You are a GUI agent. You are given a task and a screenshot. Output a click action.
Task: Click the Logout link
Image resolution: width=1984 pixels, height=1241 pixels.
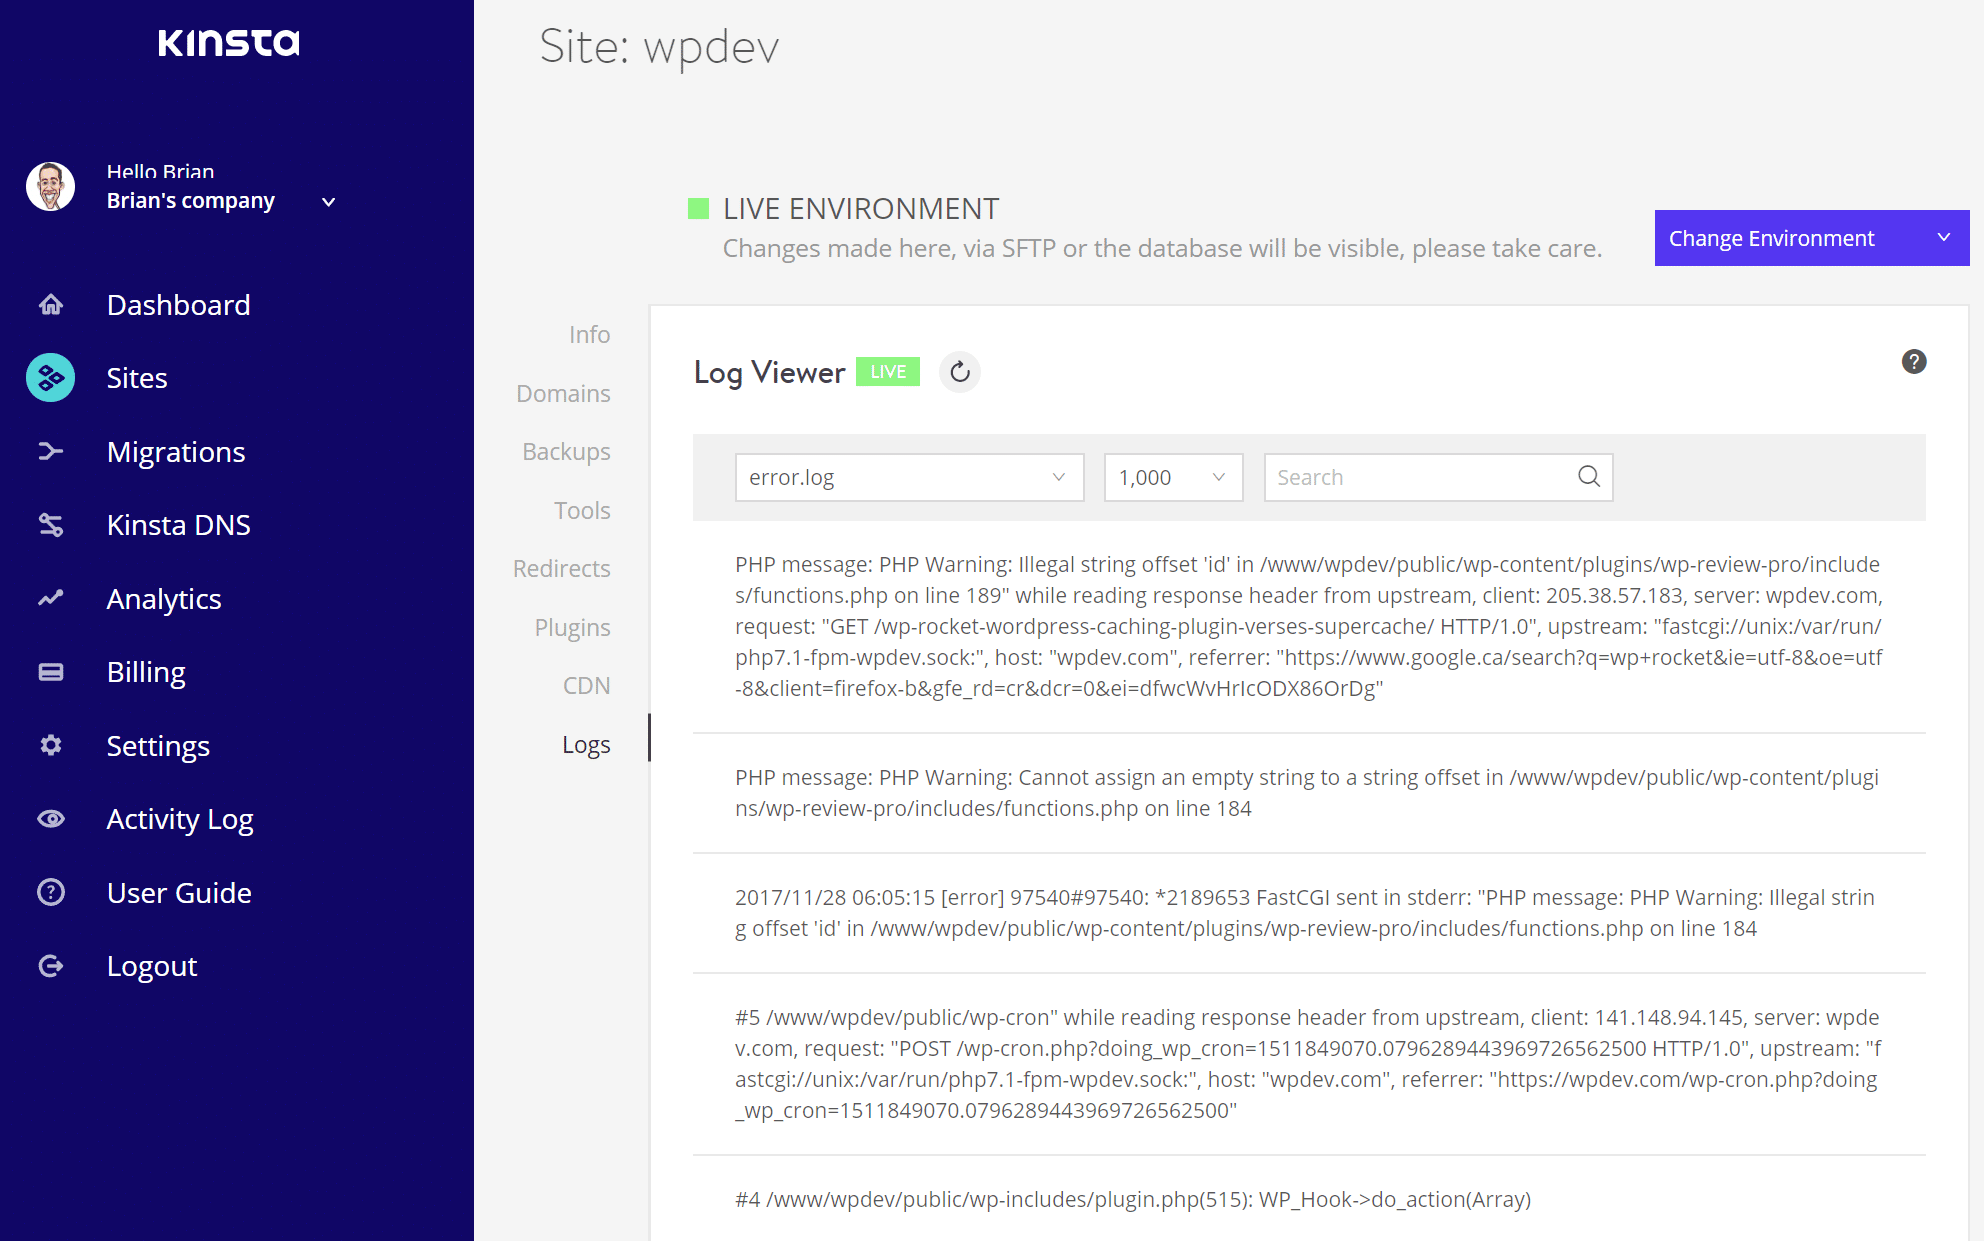coord(152,966)
